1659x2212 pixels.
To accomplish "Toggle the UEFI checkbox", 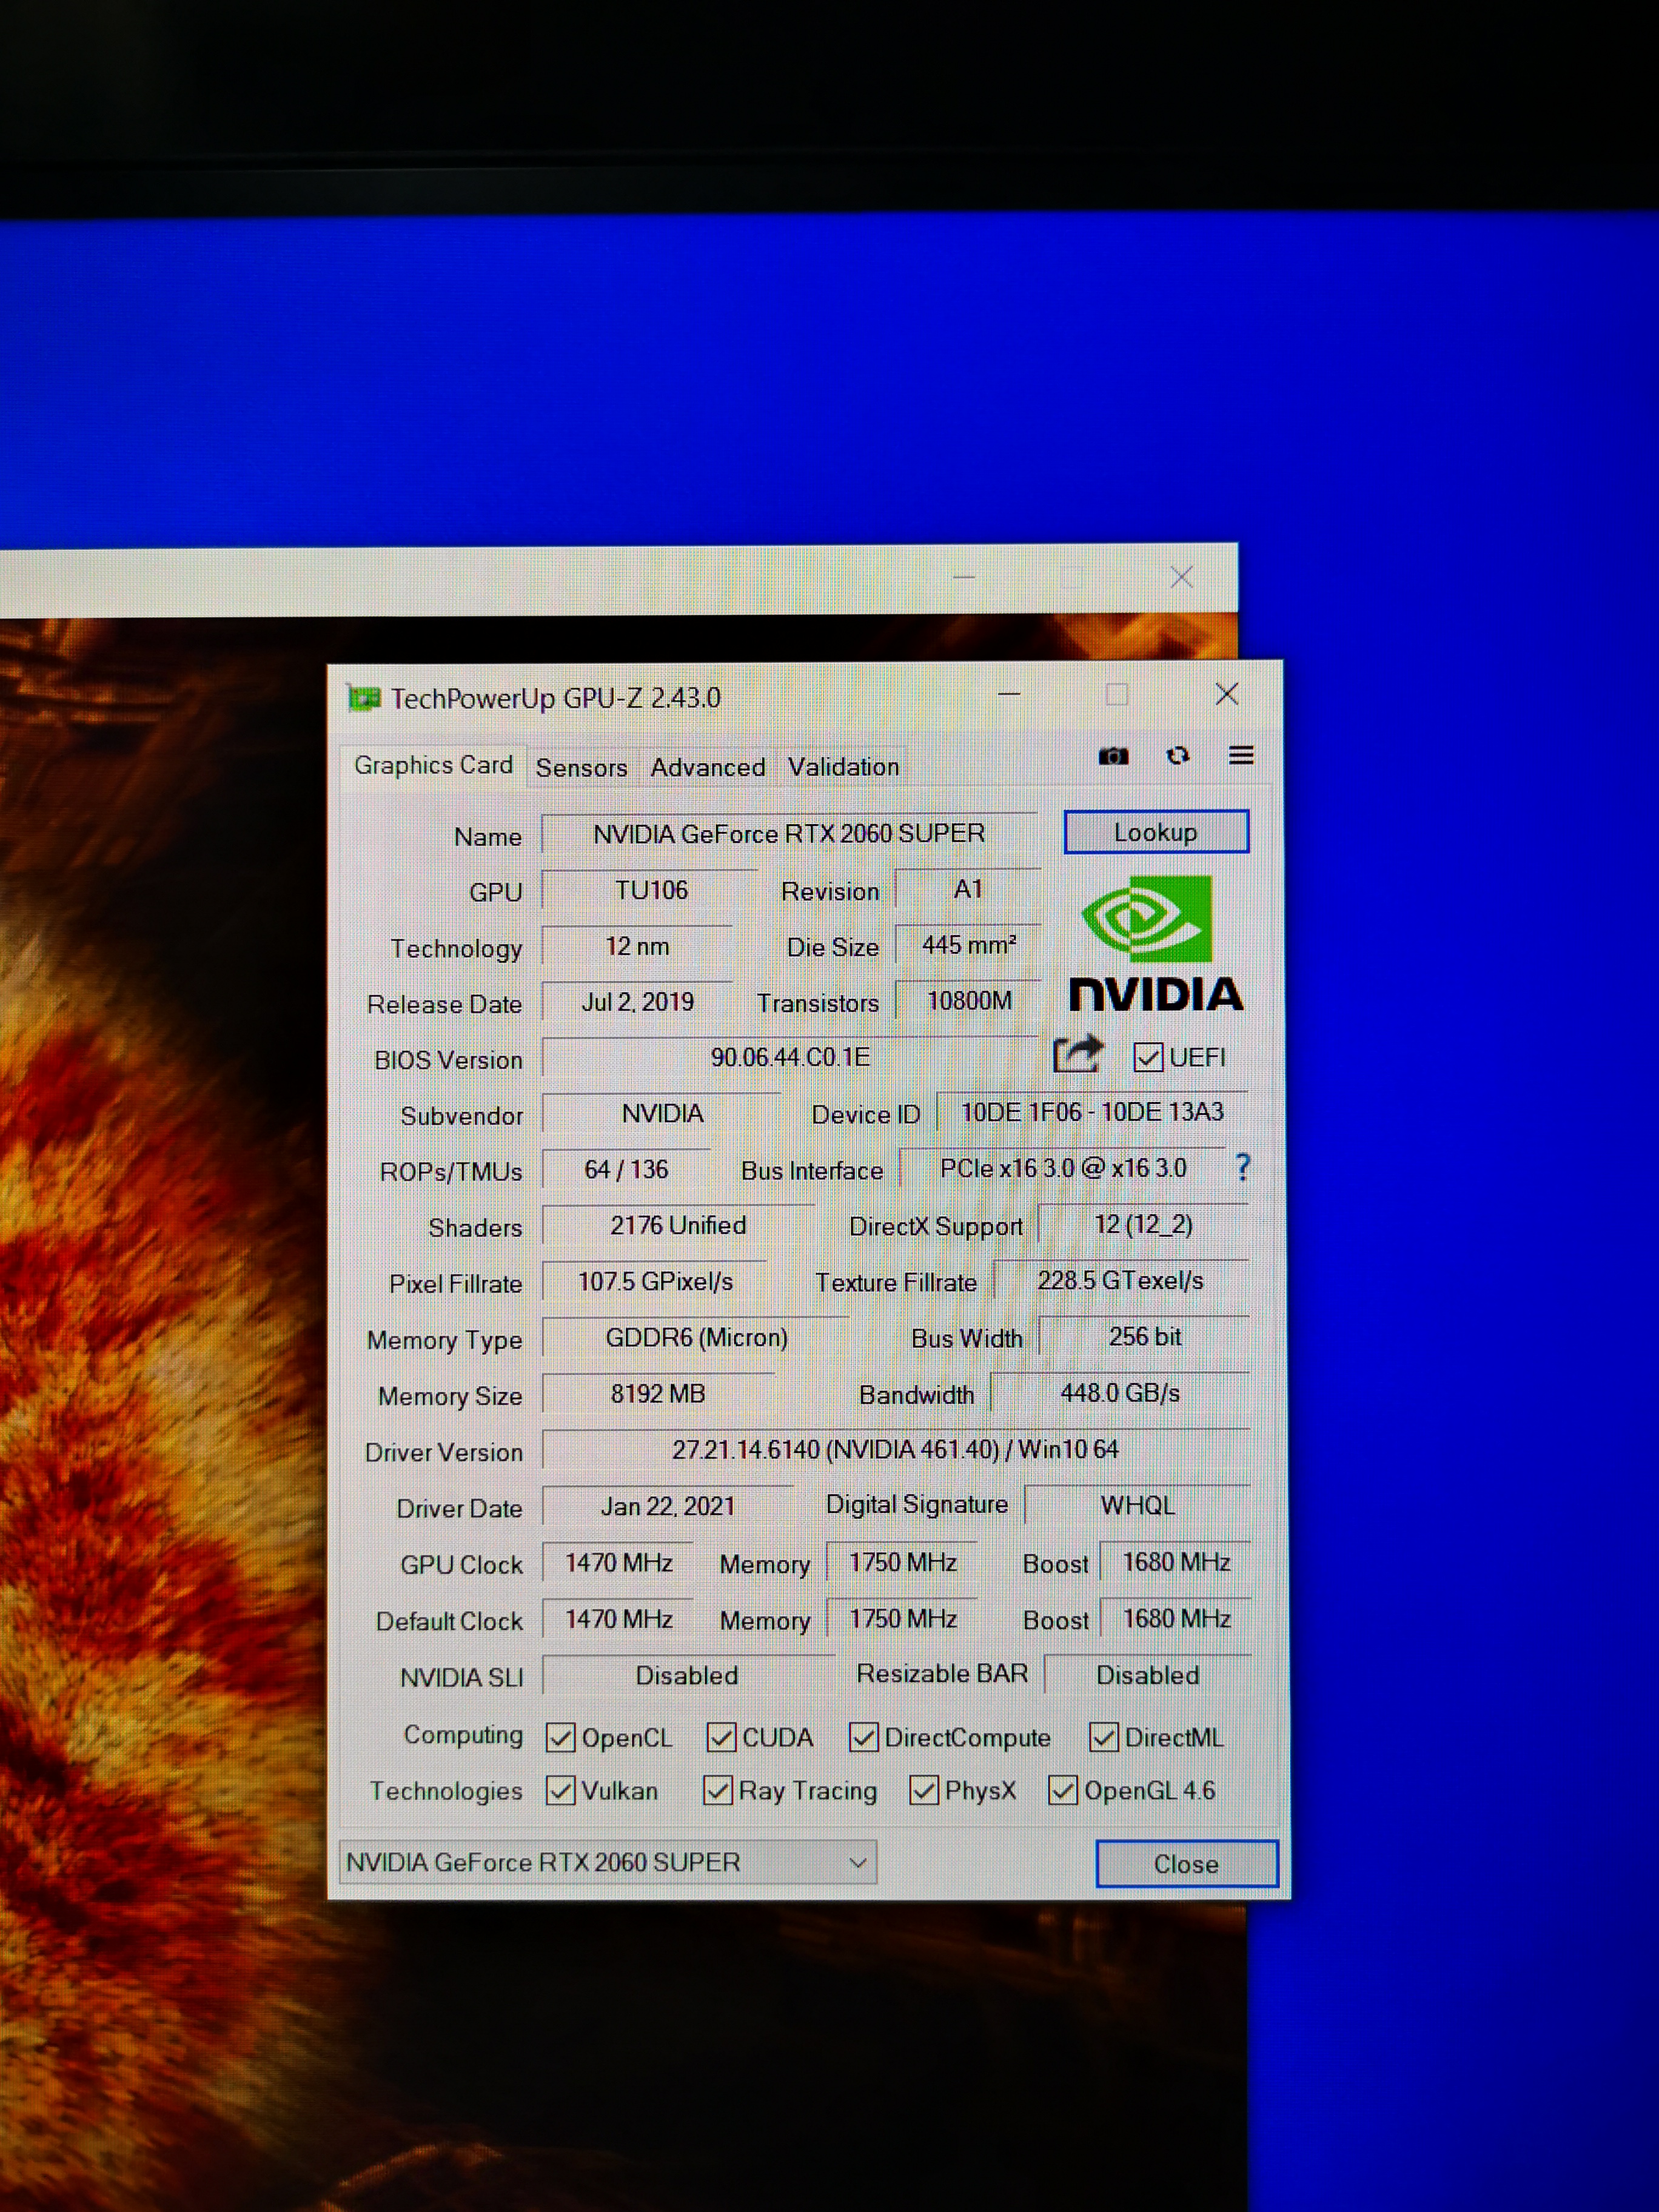I will click(x=1148, y=1057).
